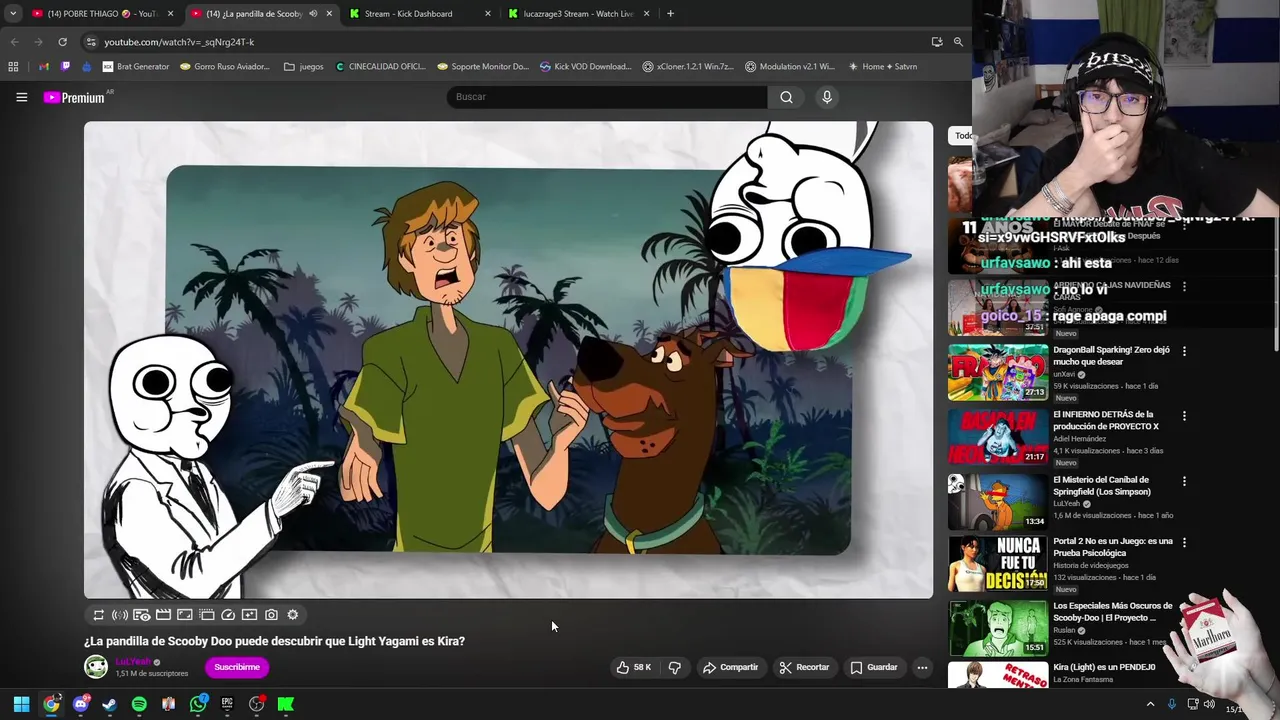Click the clapperboard cinema mode icon
Image resolution: width=1280 pixels, height=720 pixels.
163,615
